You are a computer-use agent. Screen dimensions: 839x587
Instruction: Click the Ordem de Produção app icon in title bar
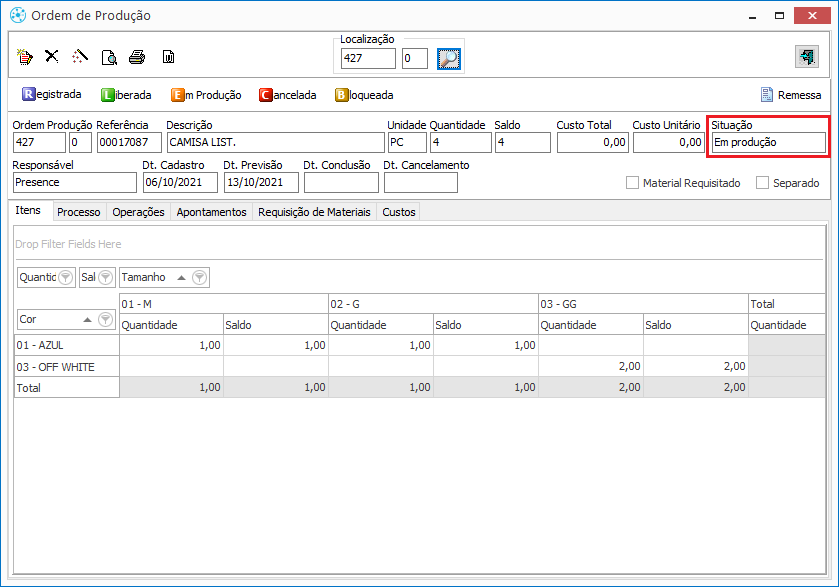[x=18, y=15]
